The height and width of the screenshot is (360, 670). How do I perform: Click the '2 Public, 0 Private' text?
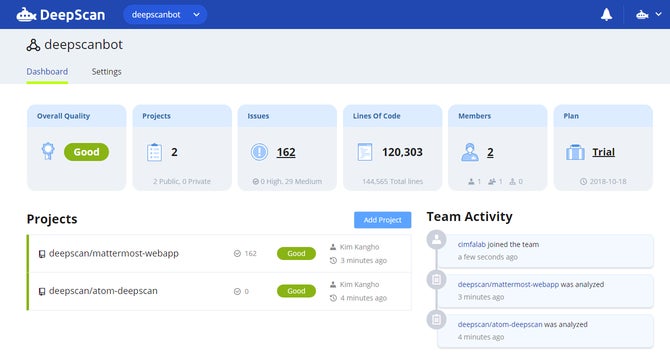pos(182,181)
